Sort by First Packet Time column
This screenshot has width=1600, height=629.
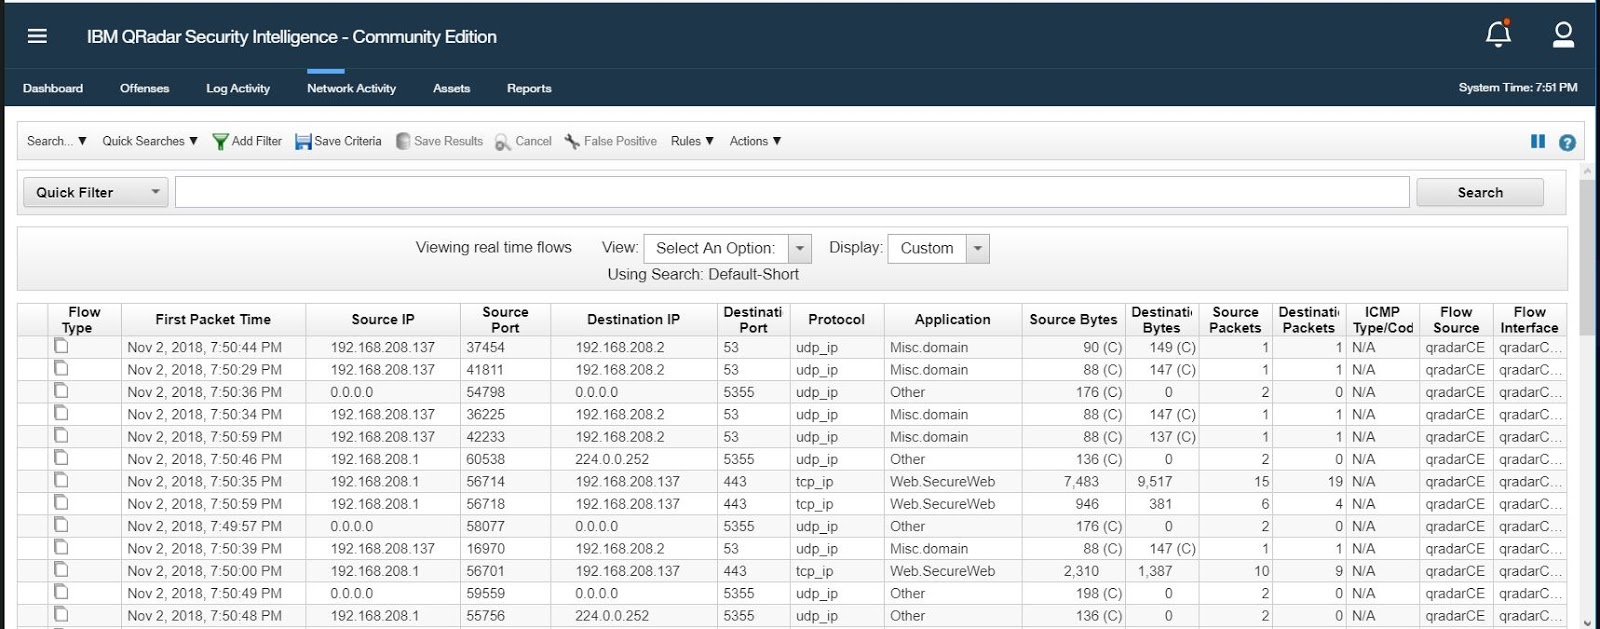[213, 319]
